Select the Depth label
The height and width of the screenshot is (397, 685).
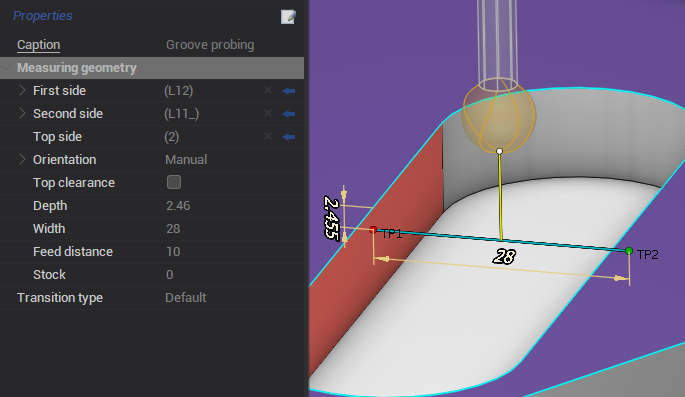coord(50,206)
